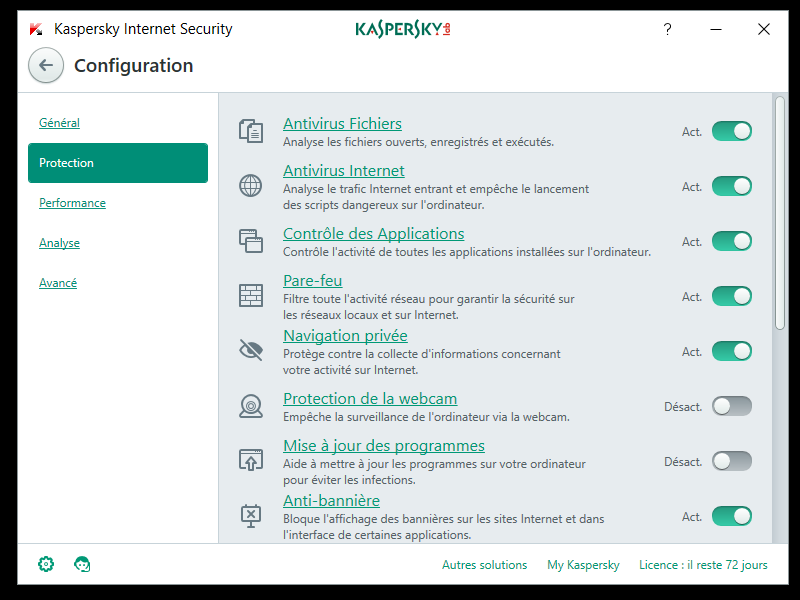Open the My Kaspersky link
The image size is (800, 600).
point(583,565)
